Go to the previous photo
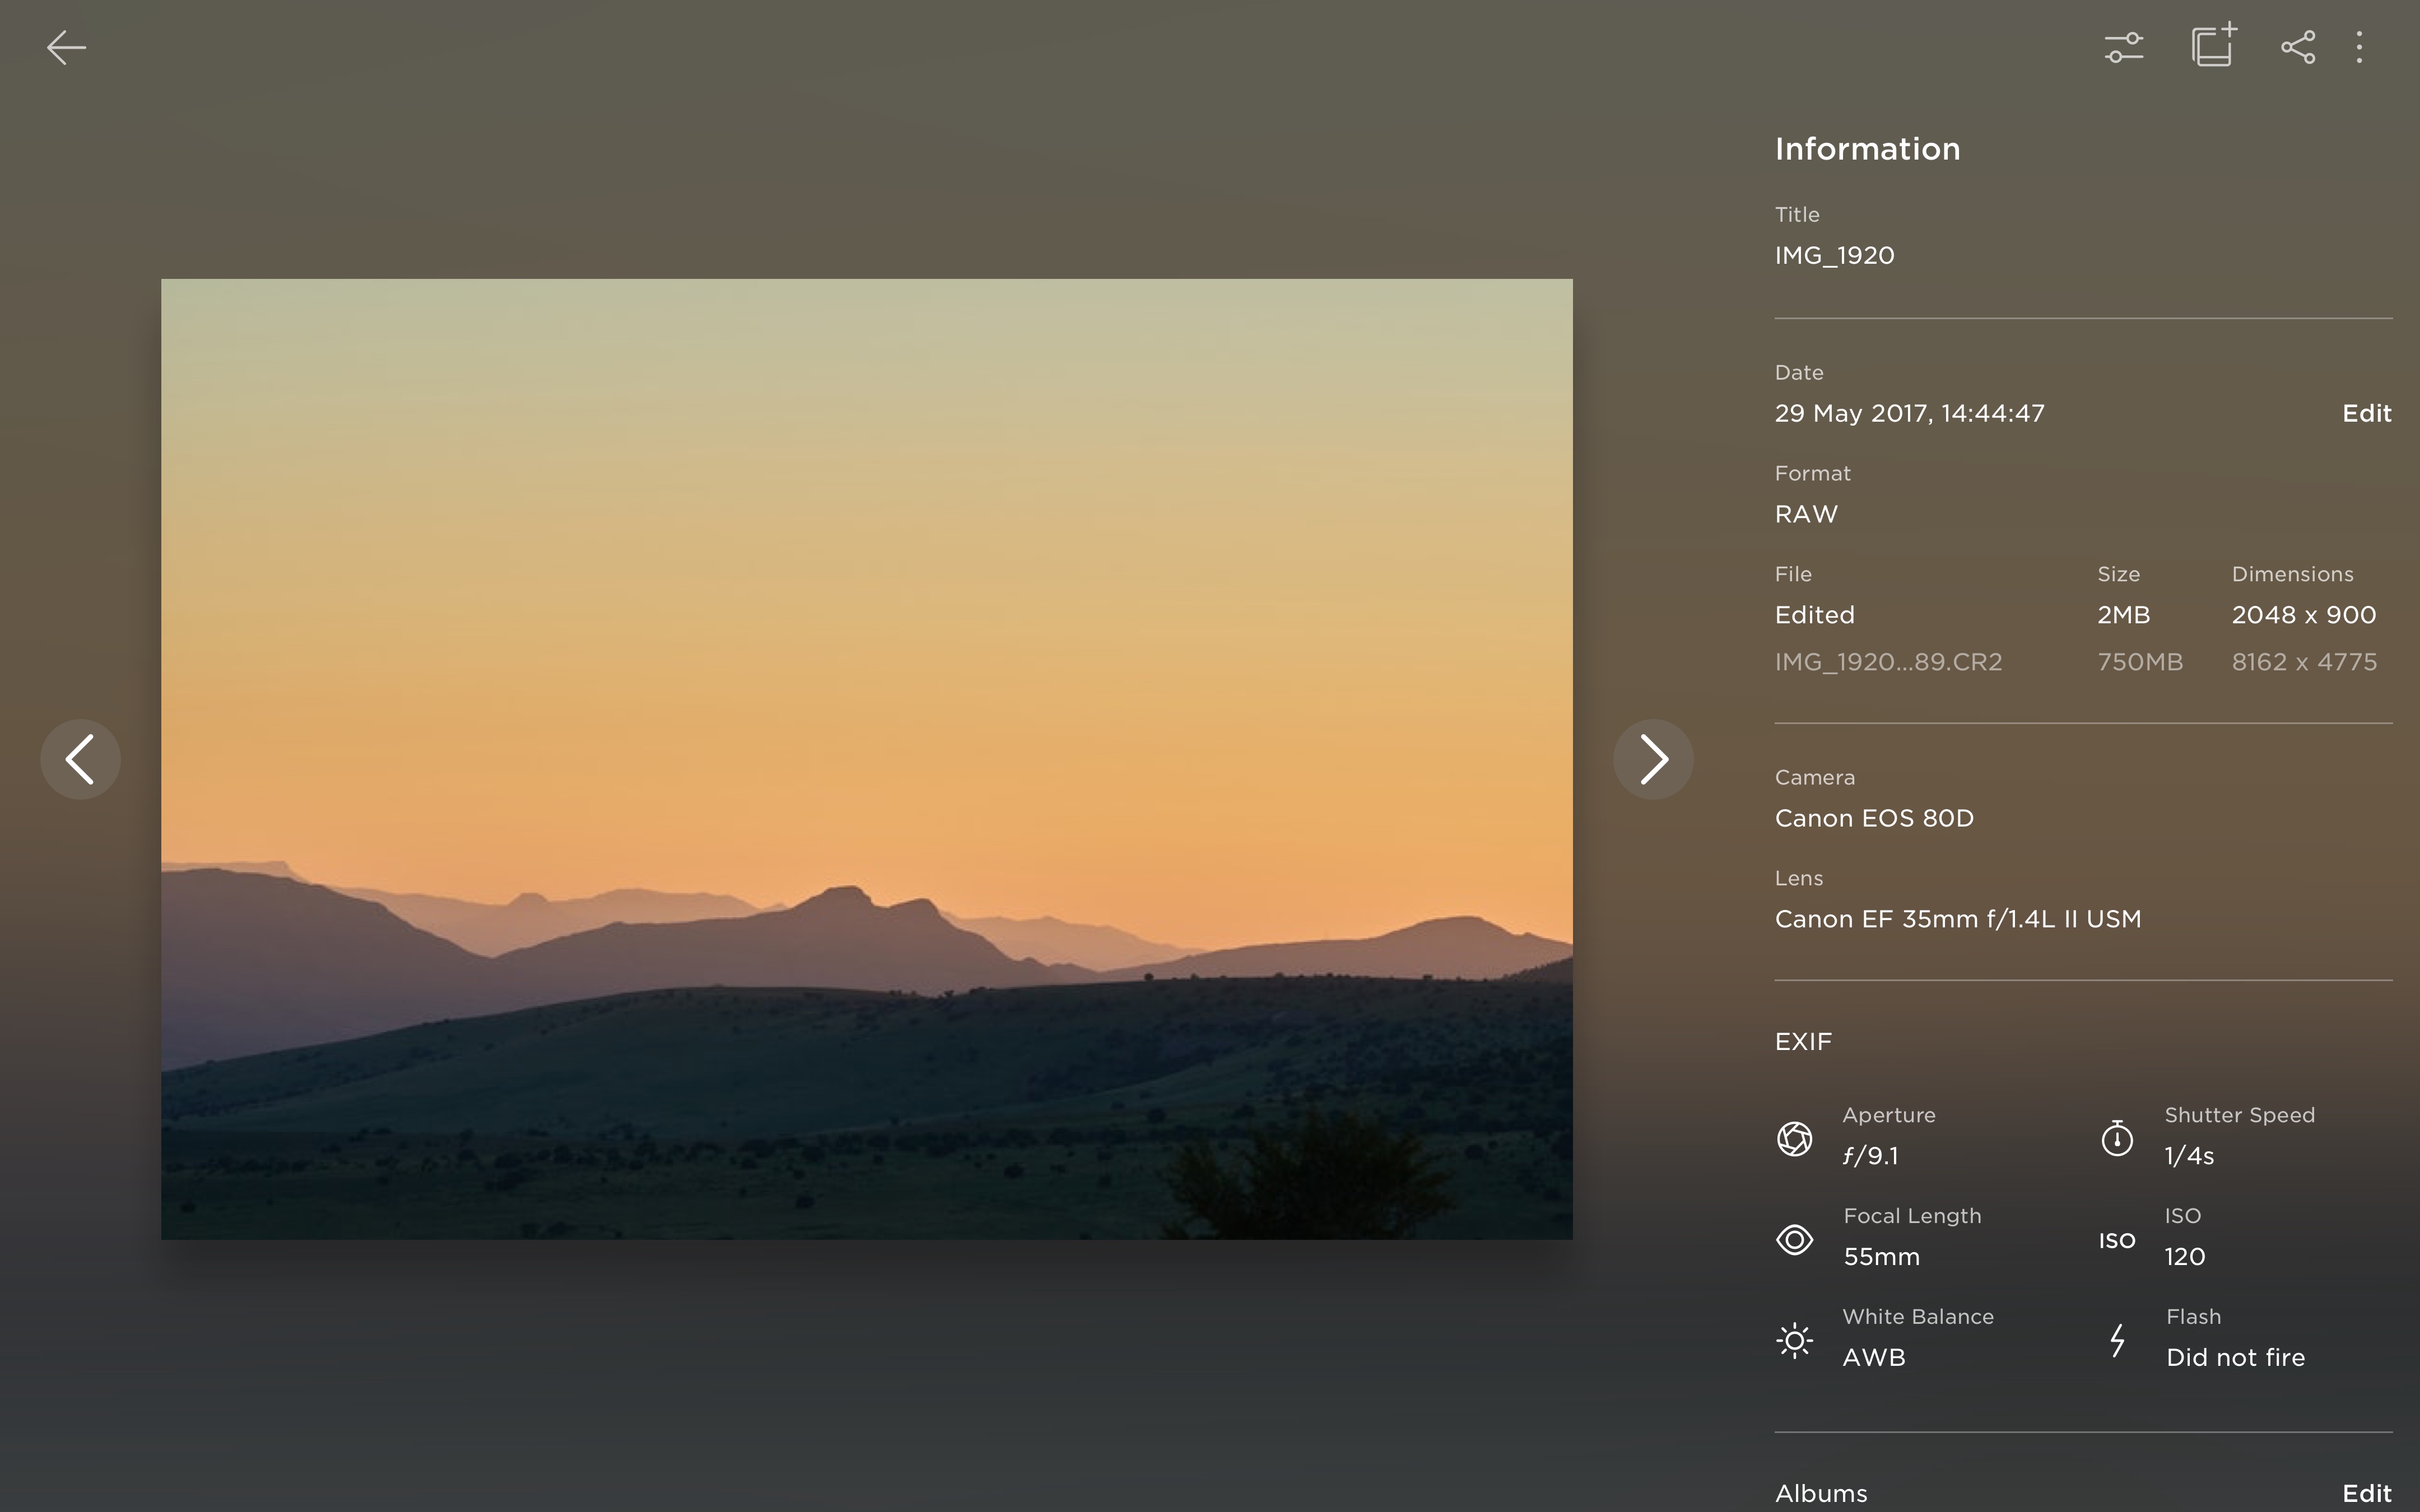This screenshot has height=1512, width=2420. pos(80,759)
